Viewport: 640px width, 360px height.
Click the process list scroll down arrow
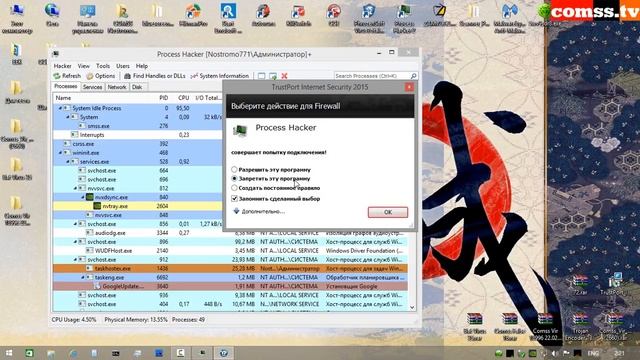pyautogui.click(x=412, y=307)
